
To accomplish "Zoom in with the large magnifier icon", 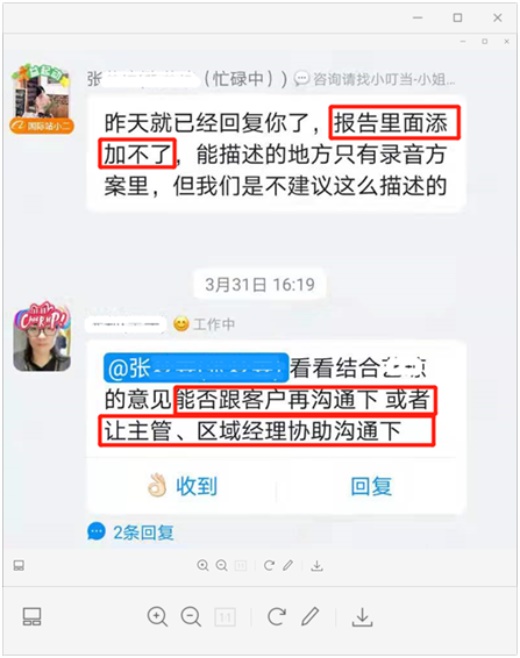I will point(157,617).
